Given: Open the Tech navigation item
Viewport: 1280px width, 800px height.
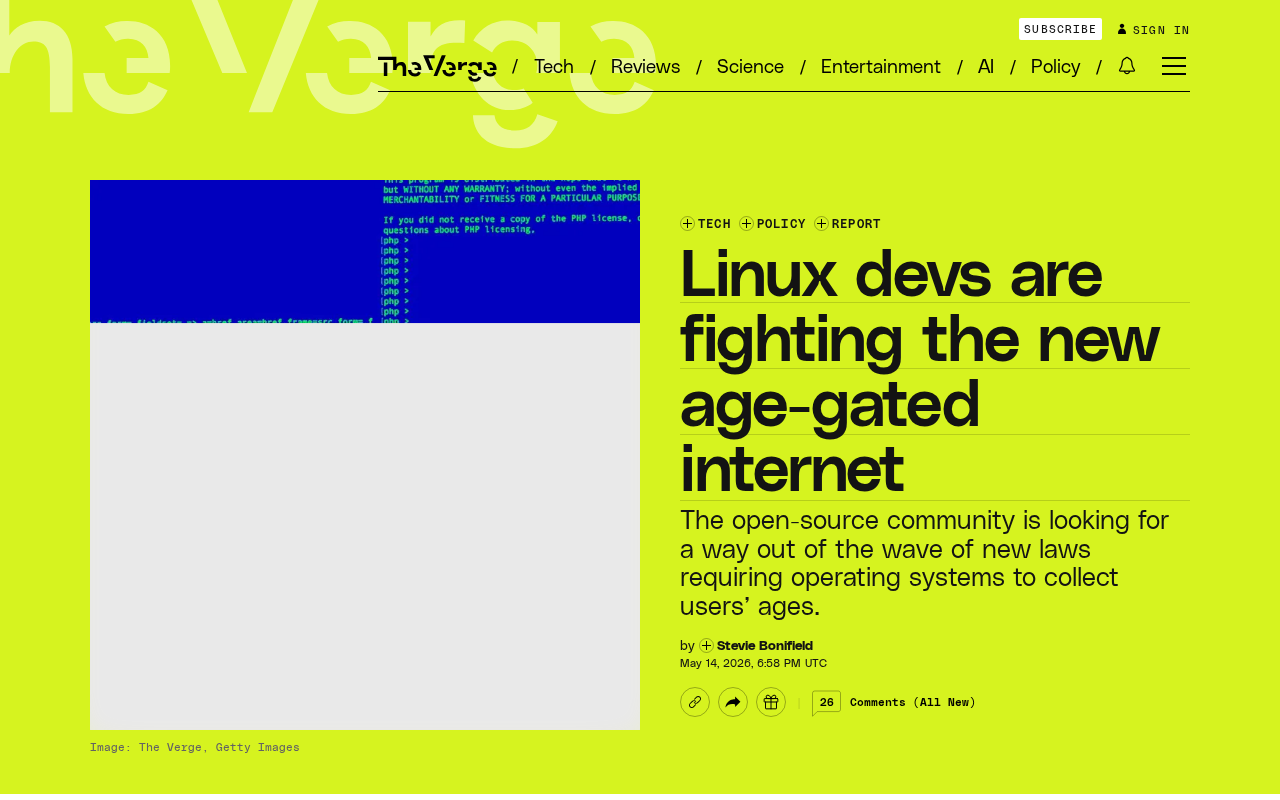Looking at the screenshot, I should coord(554,67).
